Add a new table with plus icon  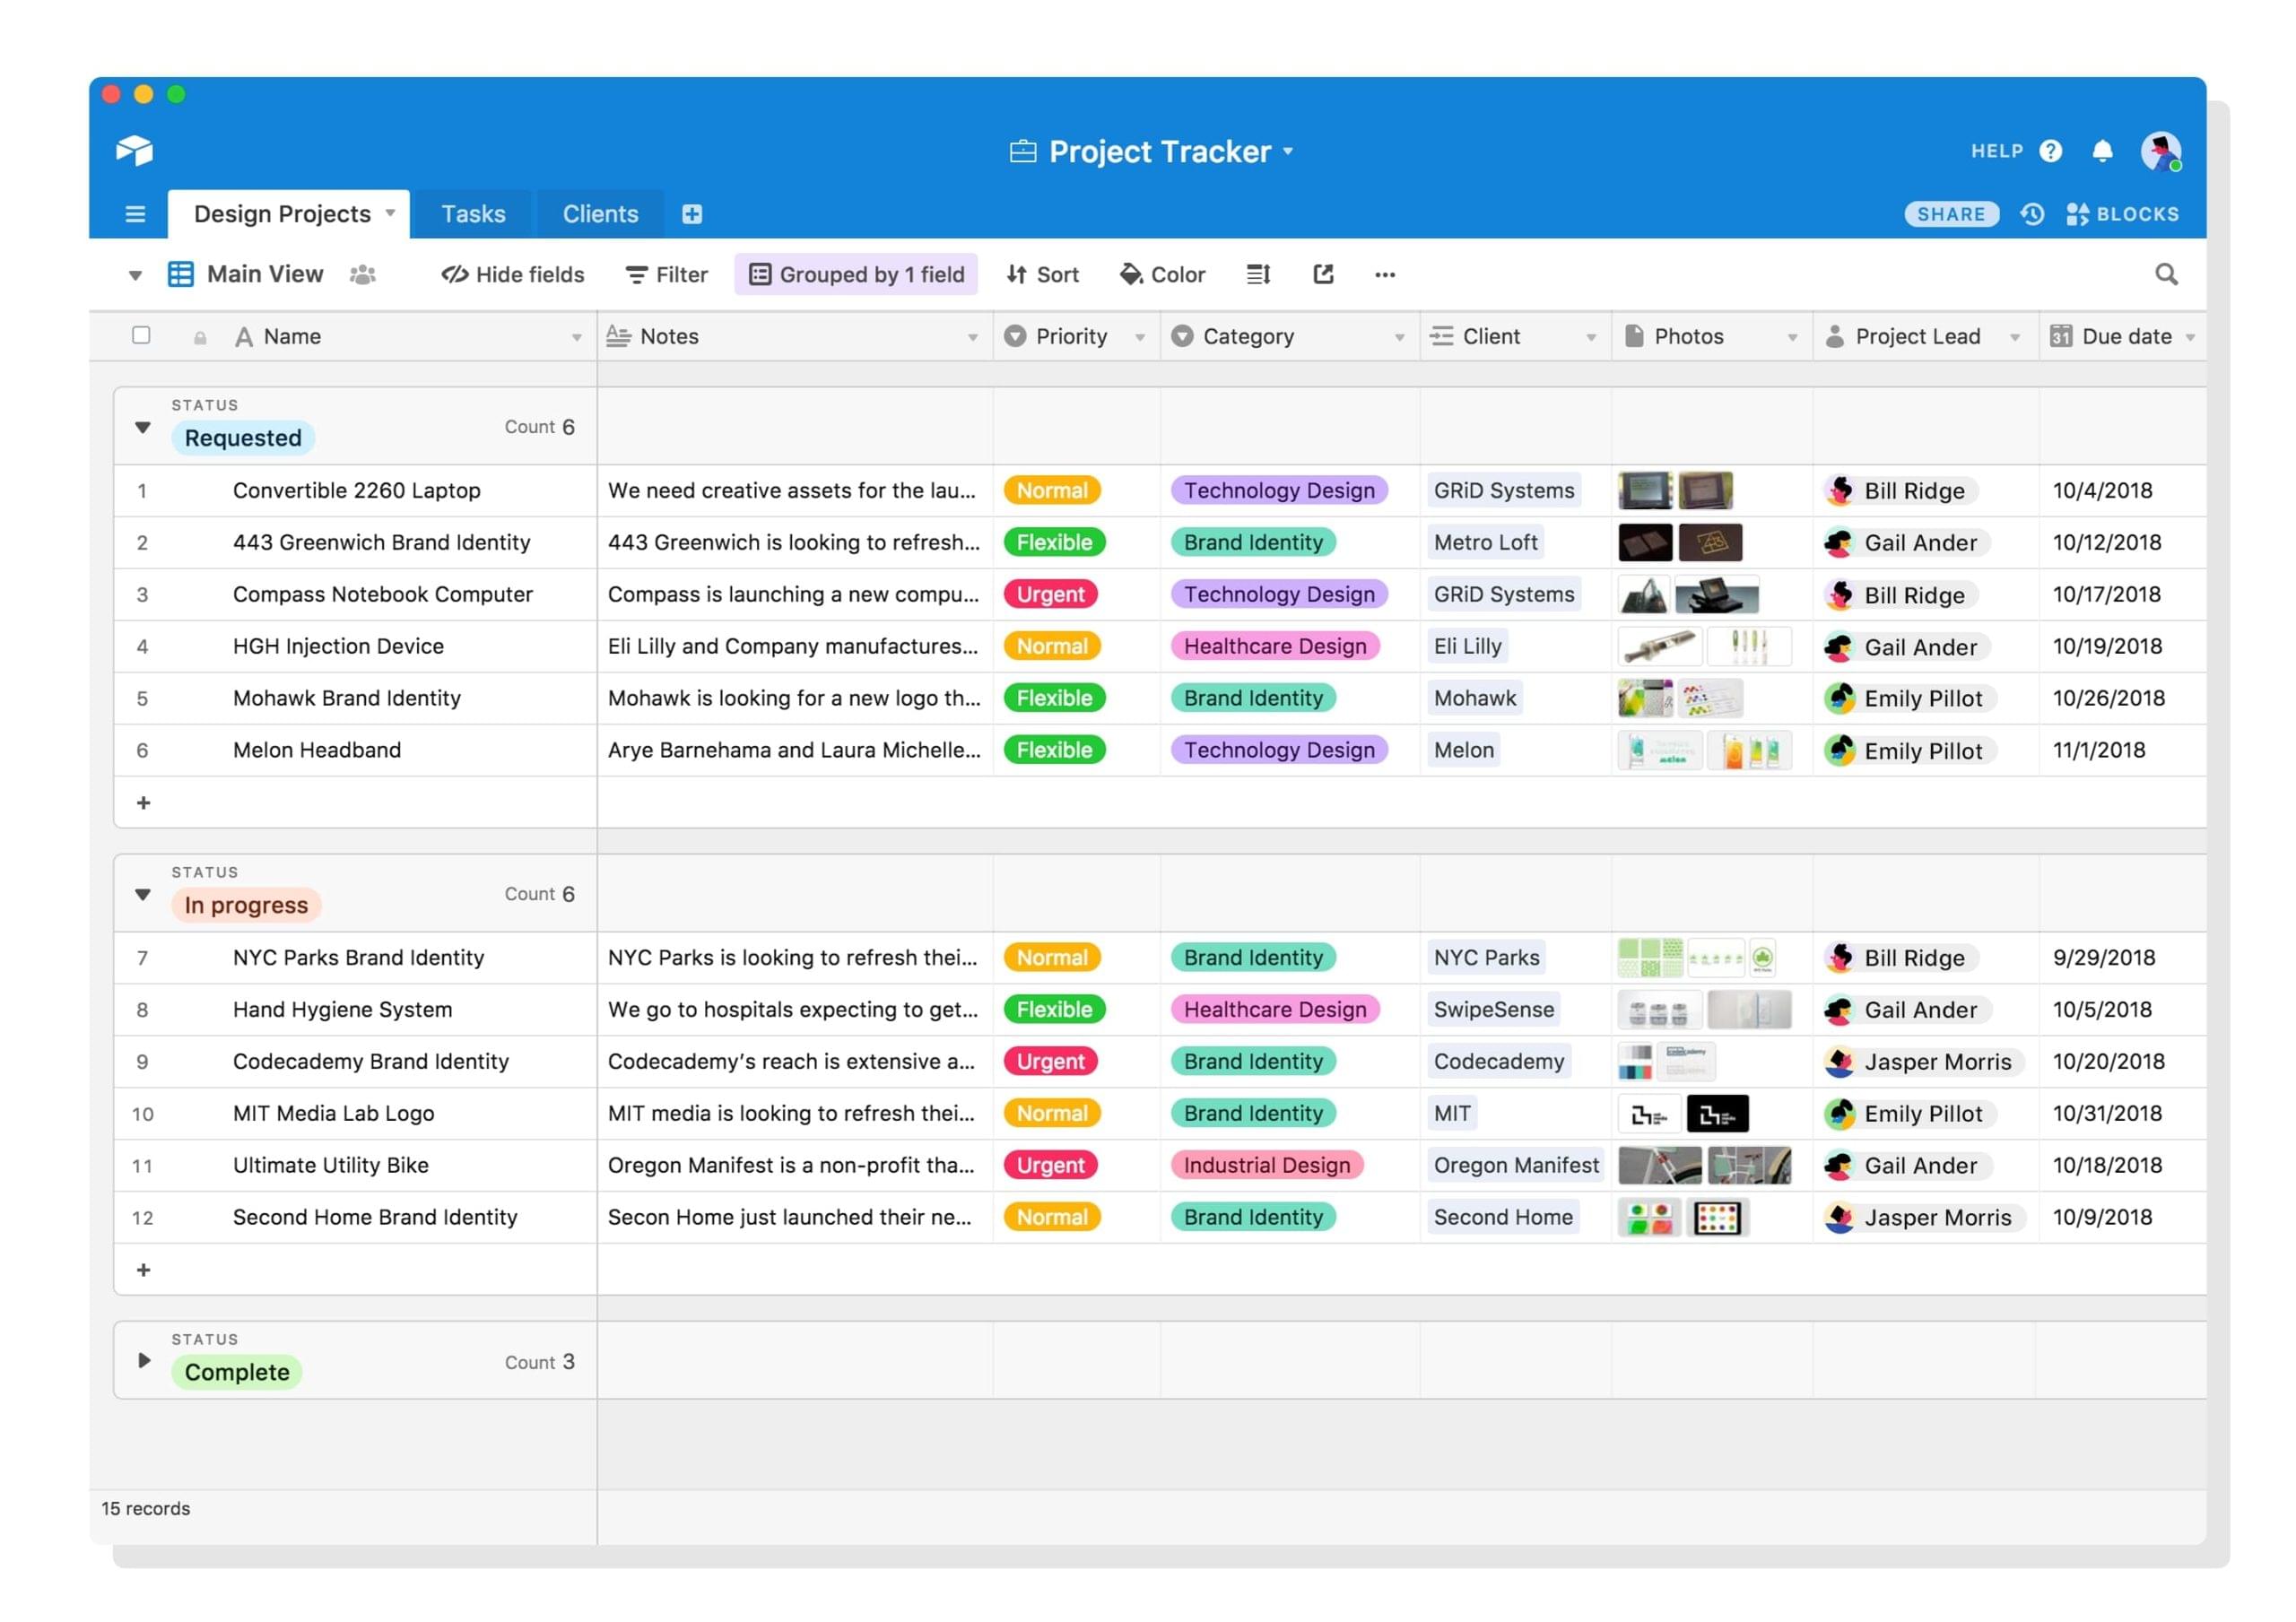pyautogui.click(x=692, y=214)
